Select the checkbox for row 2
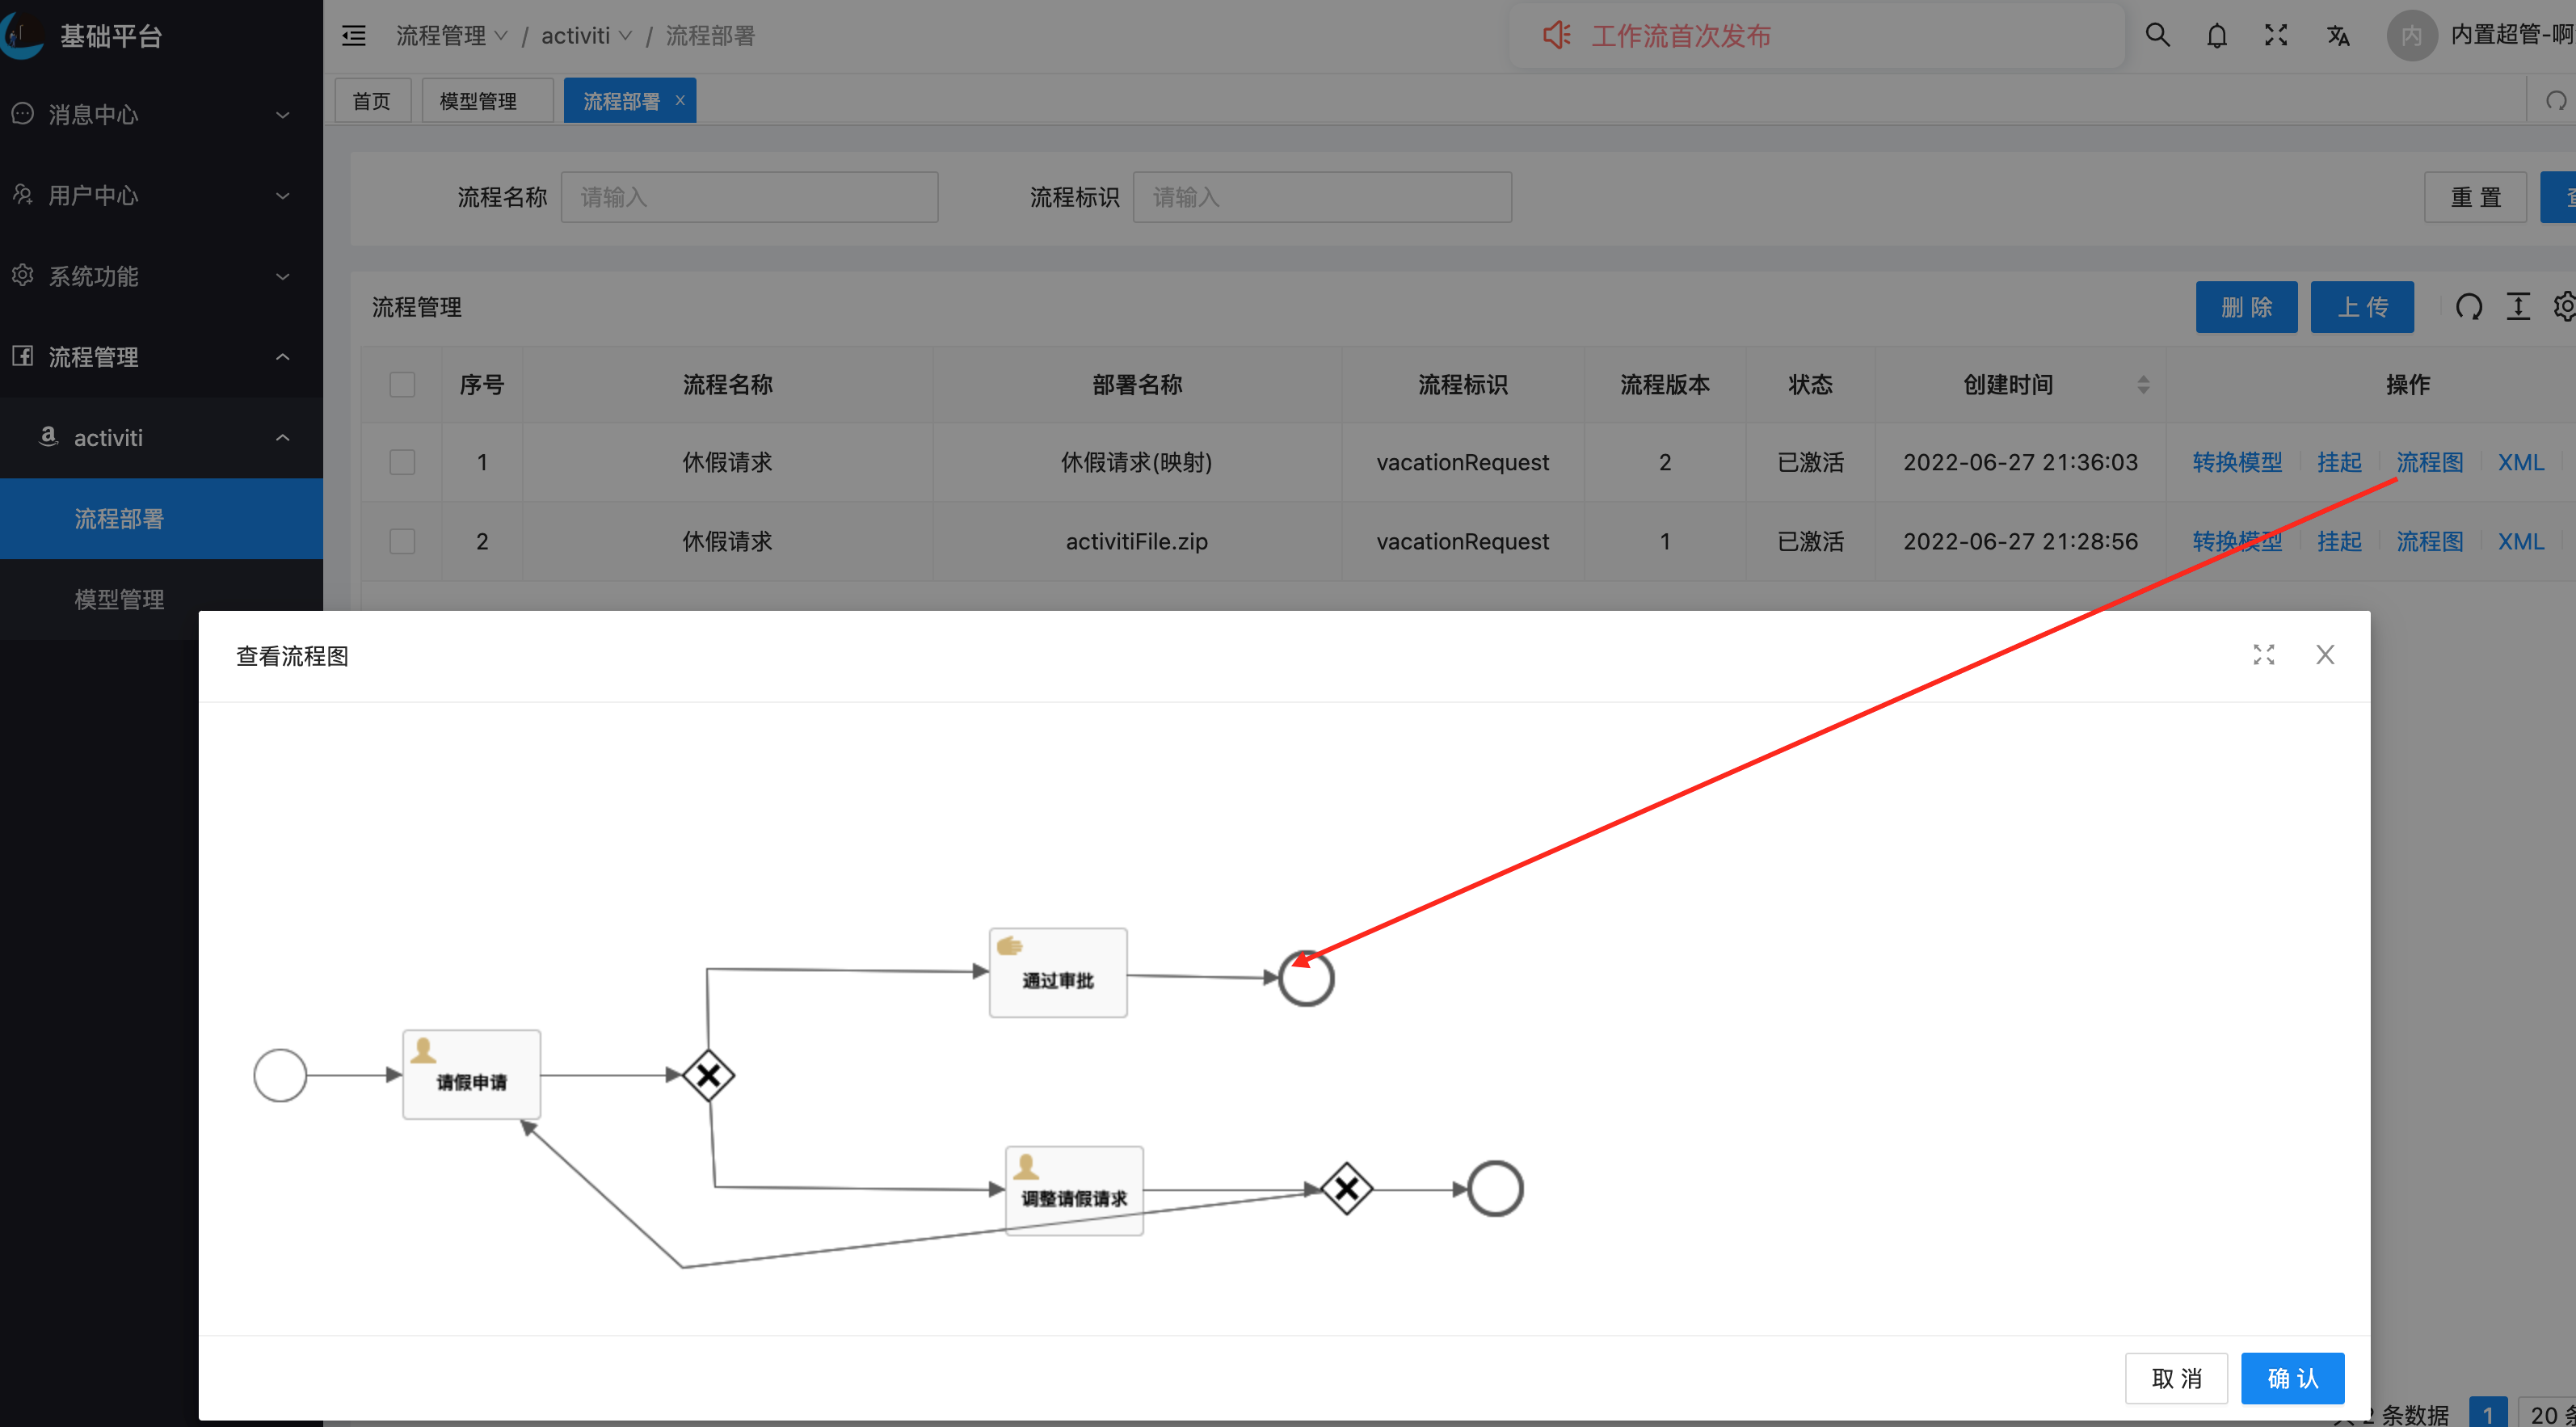Screen dimensions: 2576x1427 [402, 541]
